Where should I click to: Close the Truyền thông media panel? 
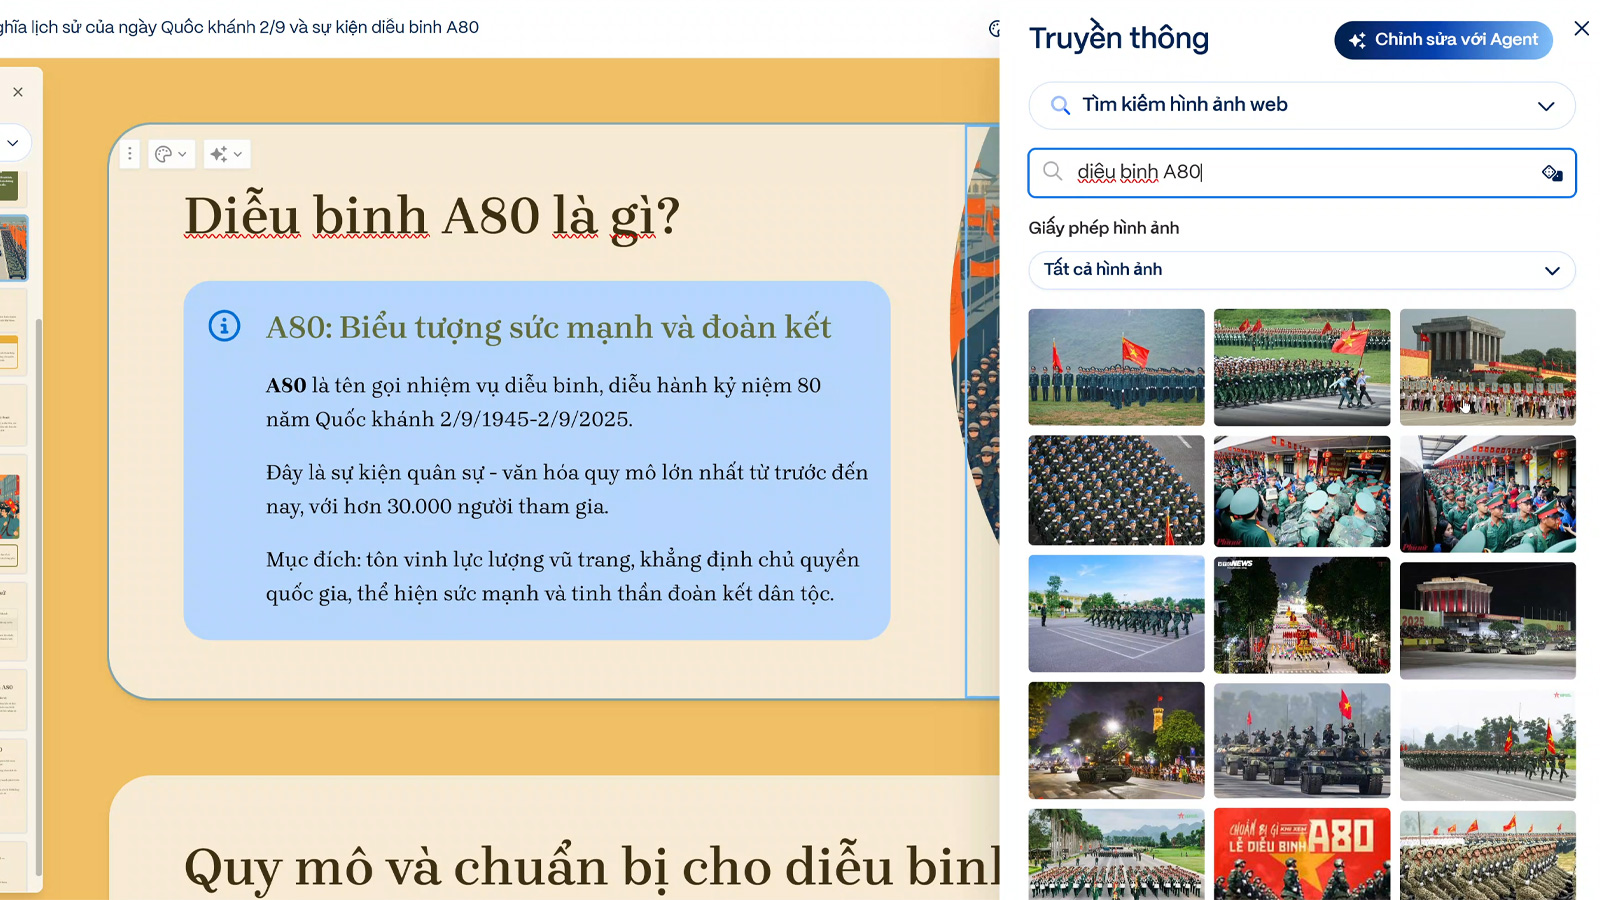coord(1581,28)
